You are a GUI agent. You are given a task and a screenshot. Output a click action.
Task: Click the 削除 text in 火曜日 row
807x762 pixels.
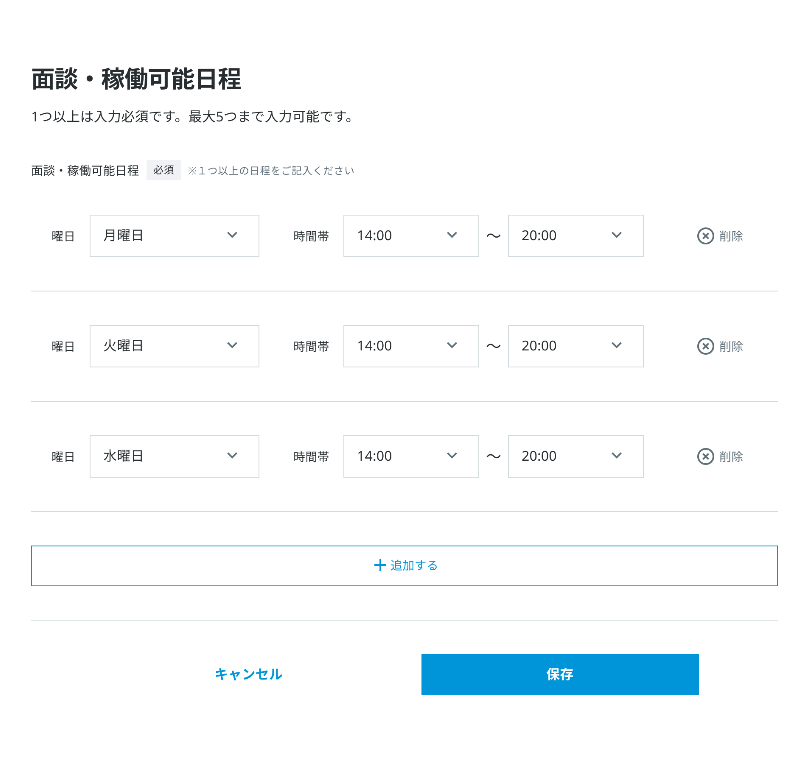pos(731,346)
